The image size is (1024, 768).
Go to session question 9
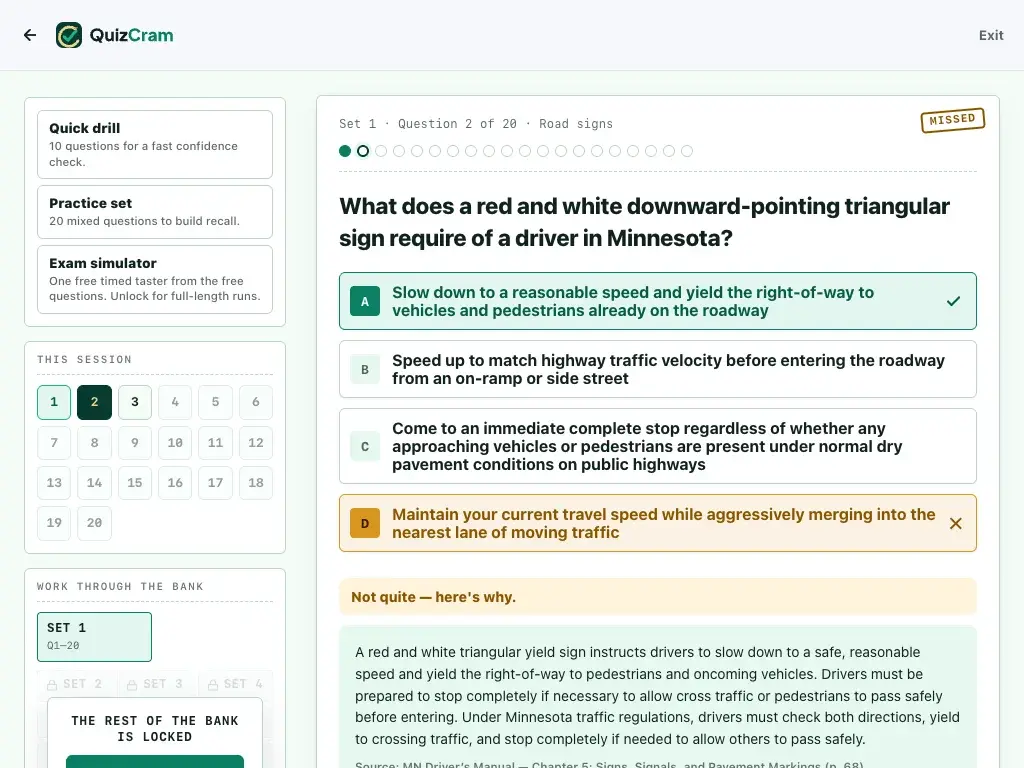click(135, 443)
